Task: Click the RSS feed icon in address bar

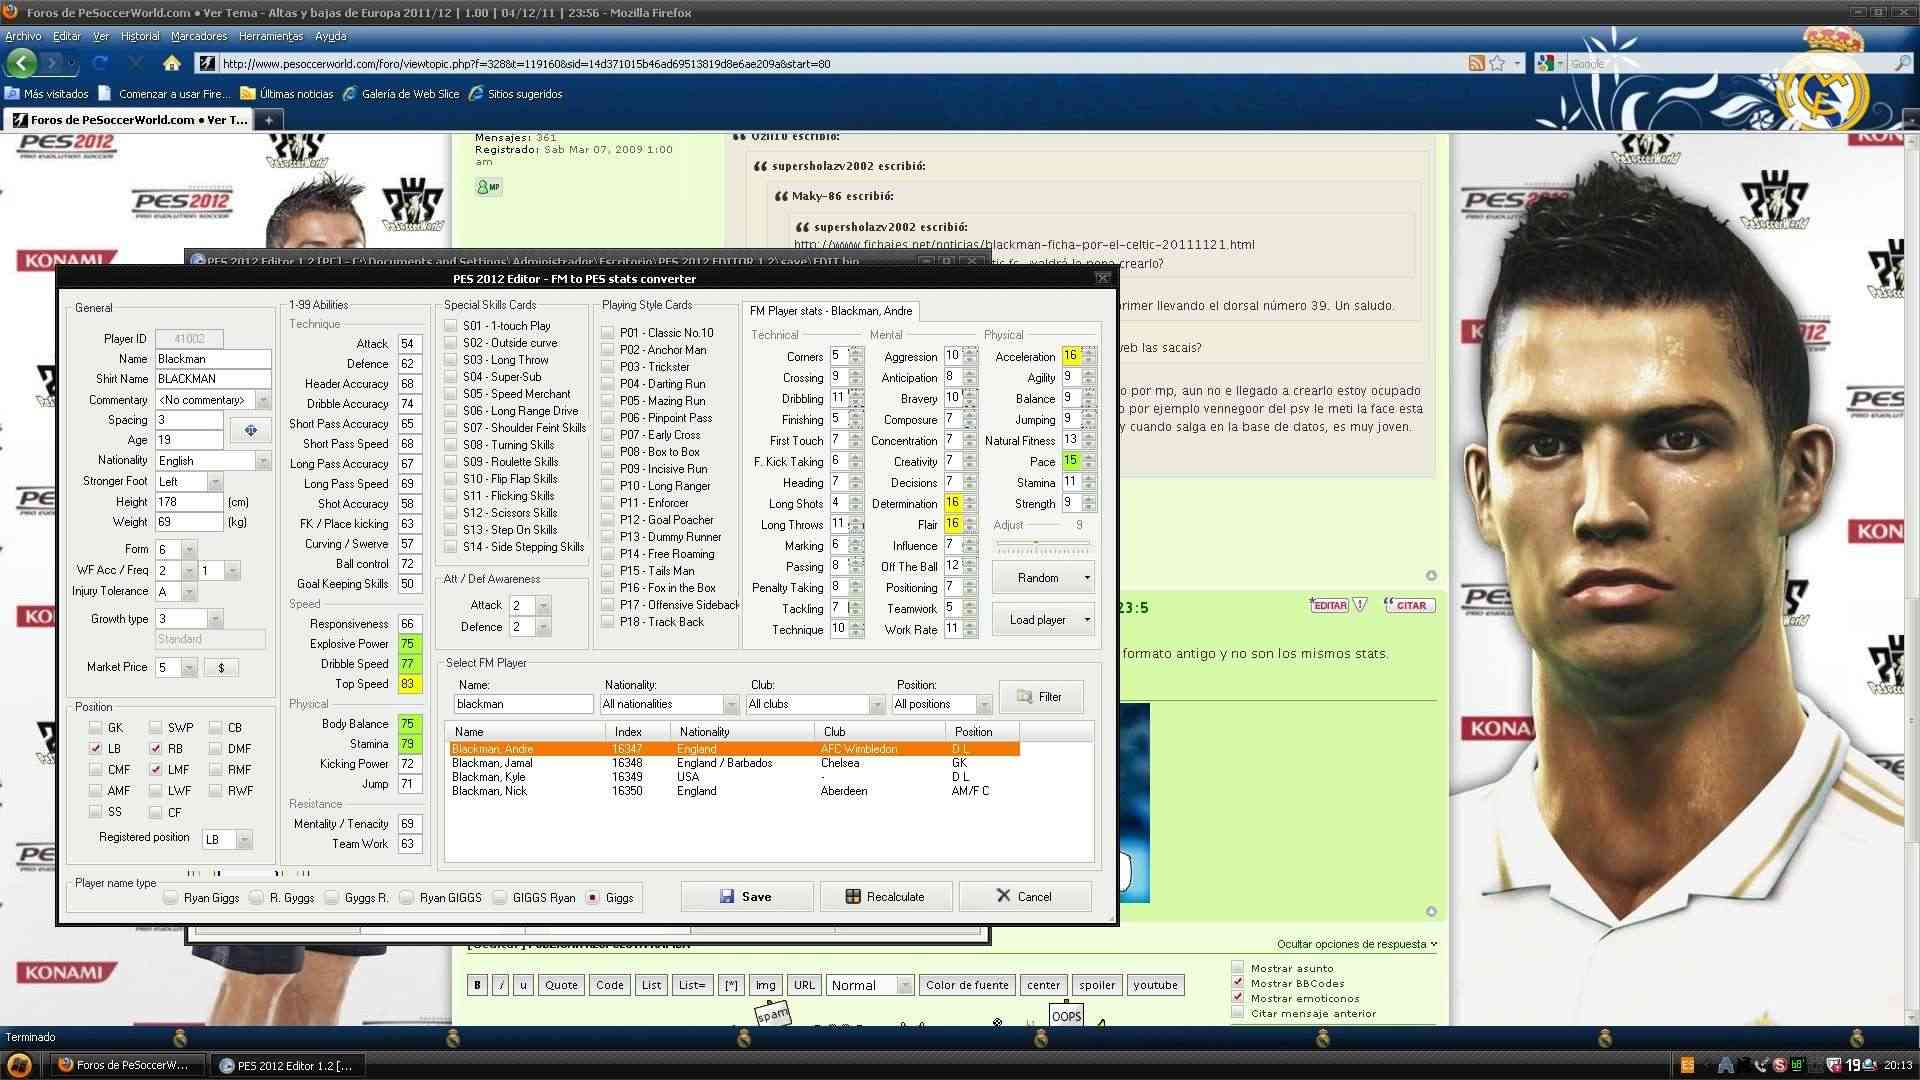Action: click(x=1476, y=63)
